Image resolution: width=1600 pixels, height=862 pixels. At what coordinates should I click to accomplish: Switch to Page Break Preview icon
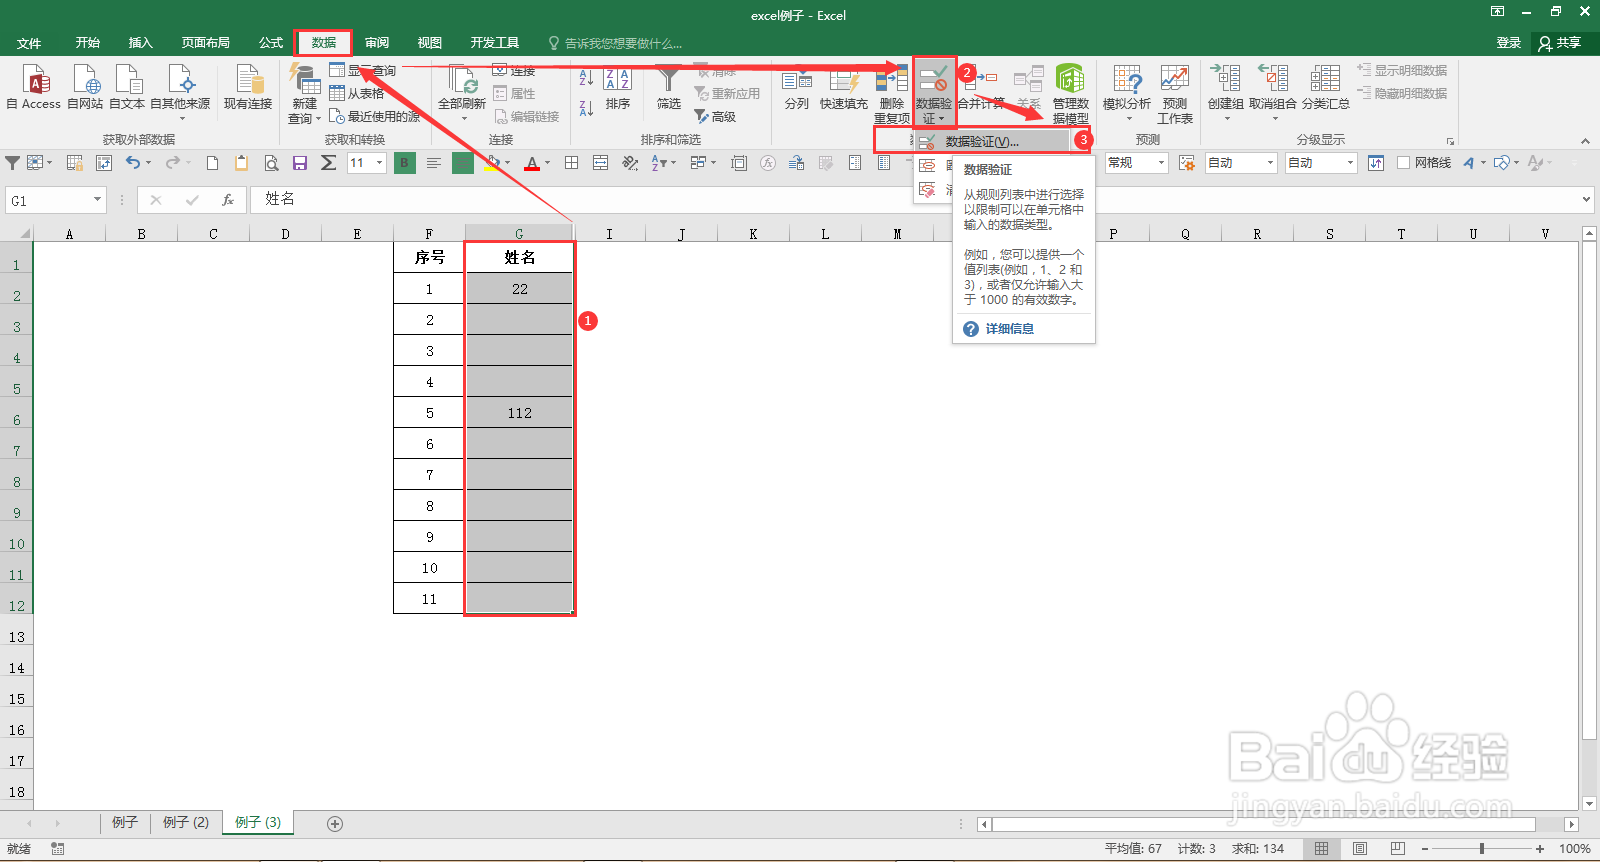pos(1397,849)
